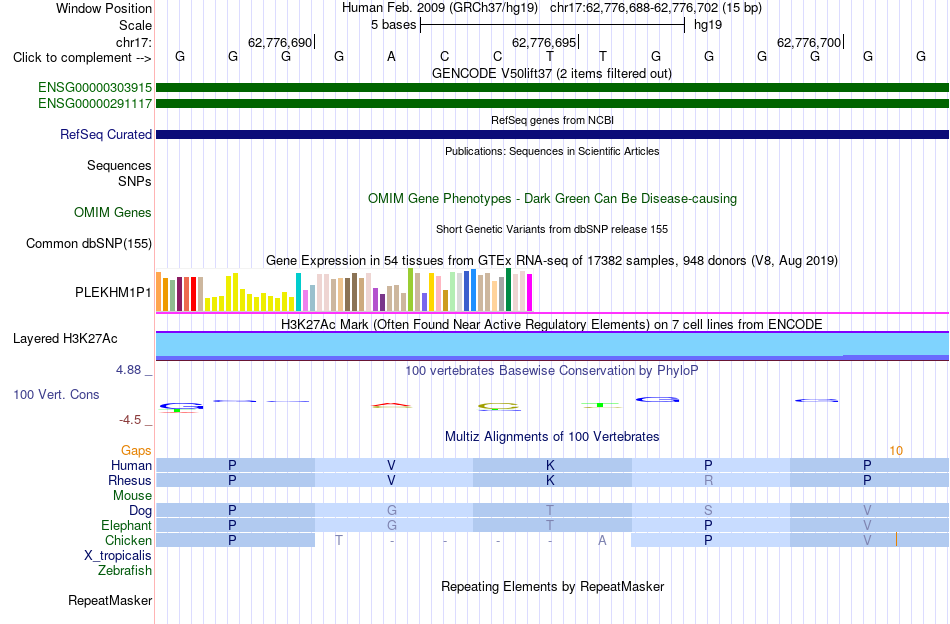The height and width of the screenshot is (624, 950).
Task: Click the Chicken A amino acid cell
Action: coord(602,540)
